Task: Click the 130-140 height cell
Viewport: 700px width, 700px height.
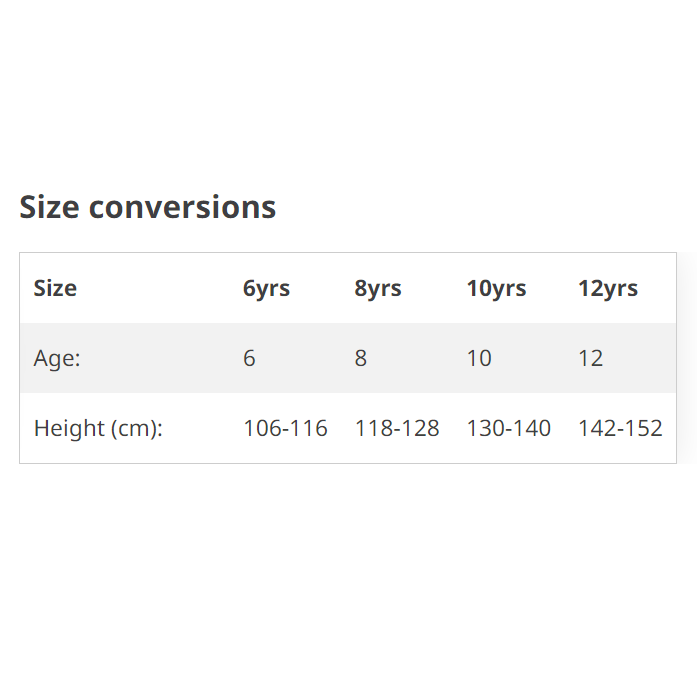Action: click(508, 428)
